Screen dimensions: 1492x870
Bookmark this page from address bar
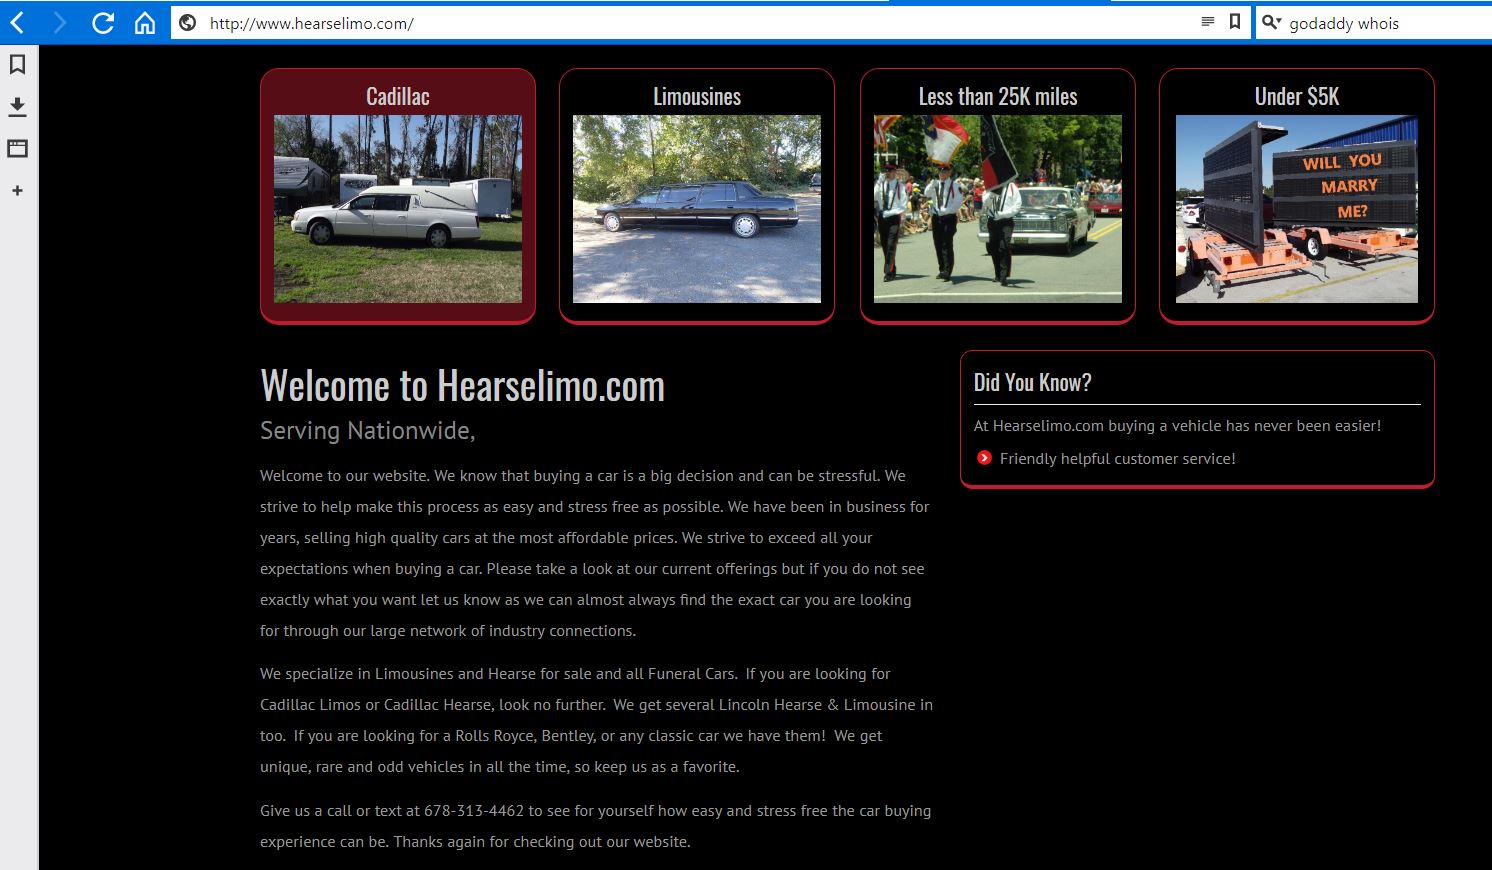click(x=1235, y=22)
